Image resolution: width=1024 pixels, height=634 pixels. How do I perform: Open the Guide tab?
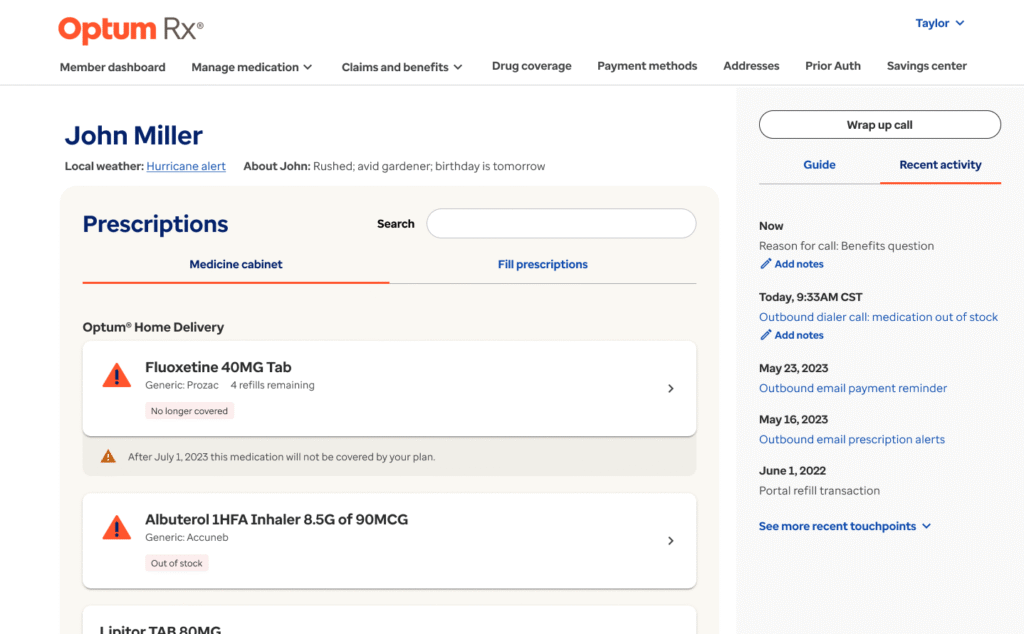[x=819, y=164]
